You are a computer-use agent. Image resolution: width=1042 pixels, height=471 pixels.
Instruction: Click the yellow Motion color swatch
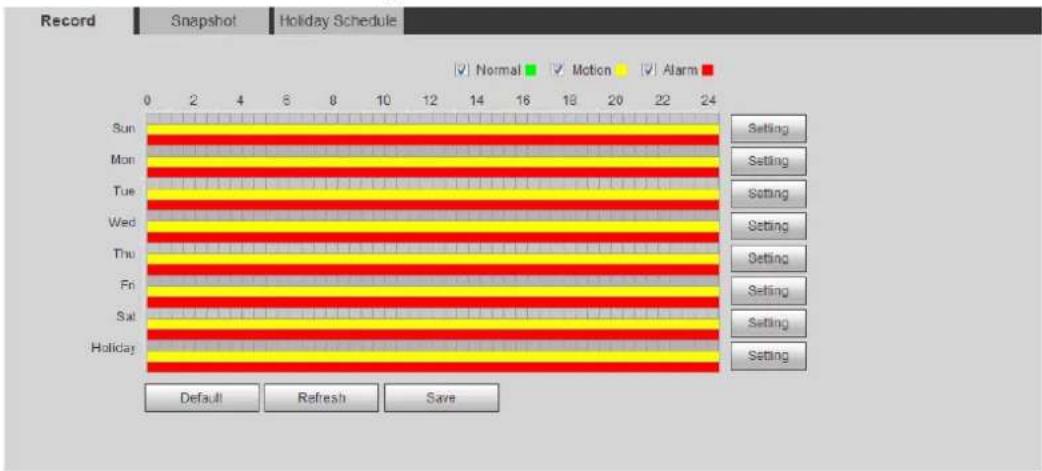[623, 70]
